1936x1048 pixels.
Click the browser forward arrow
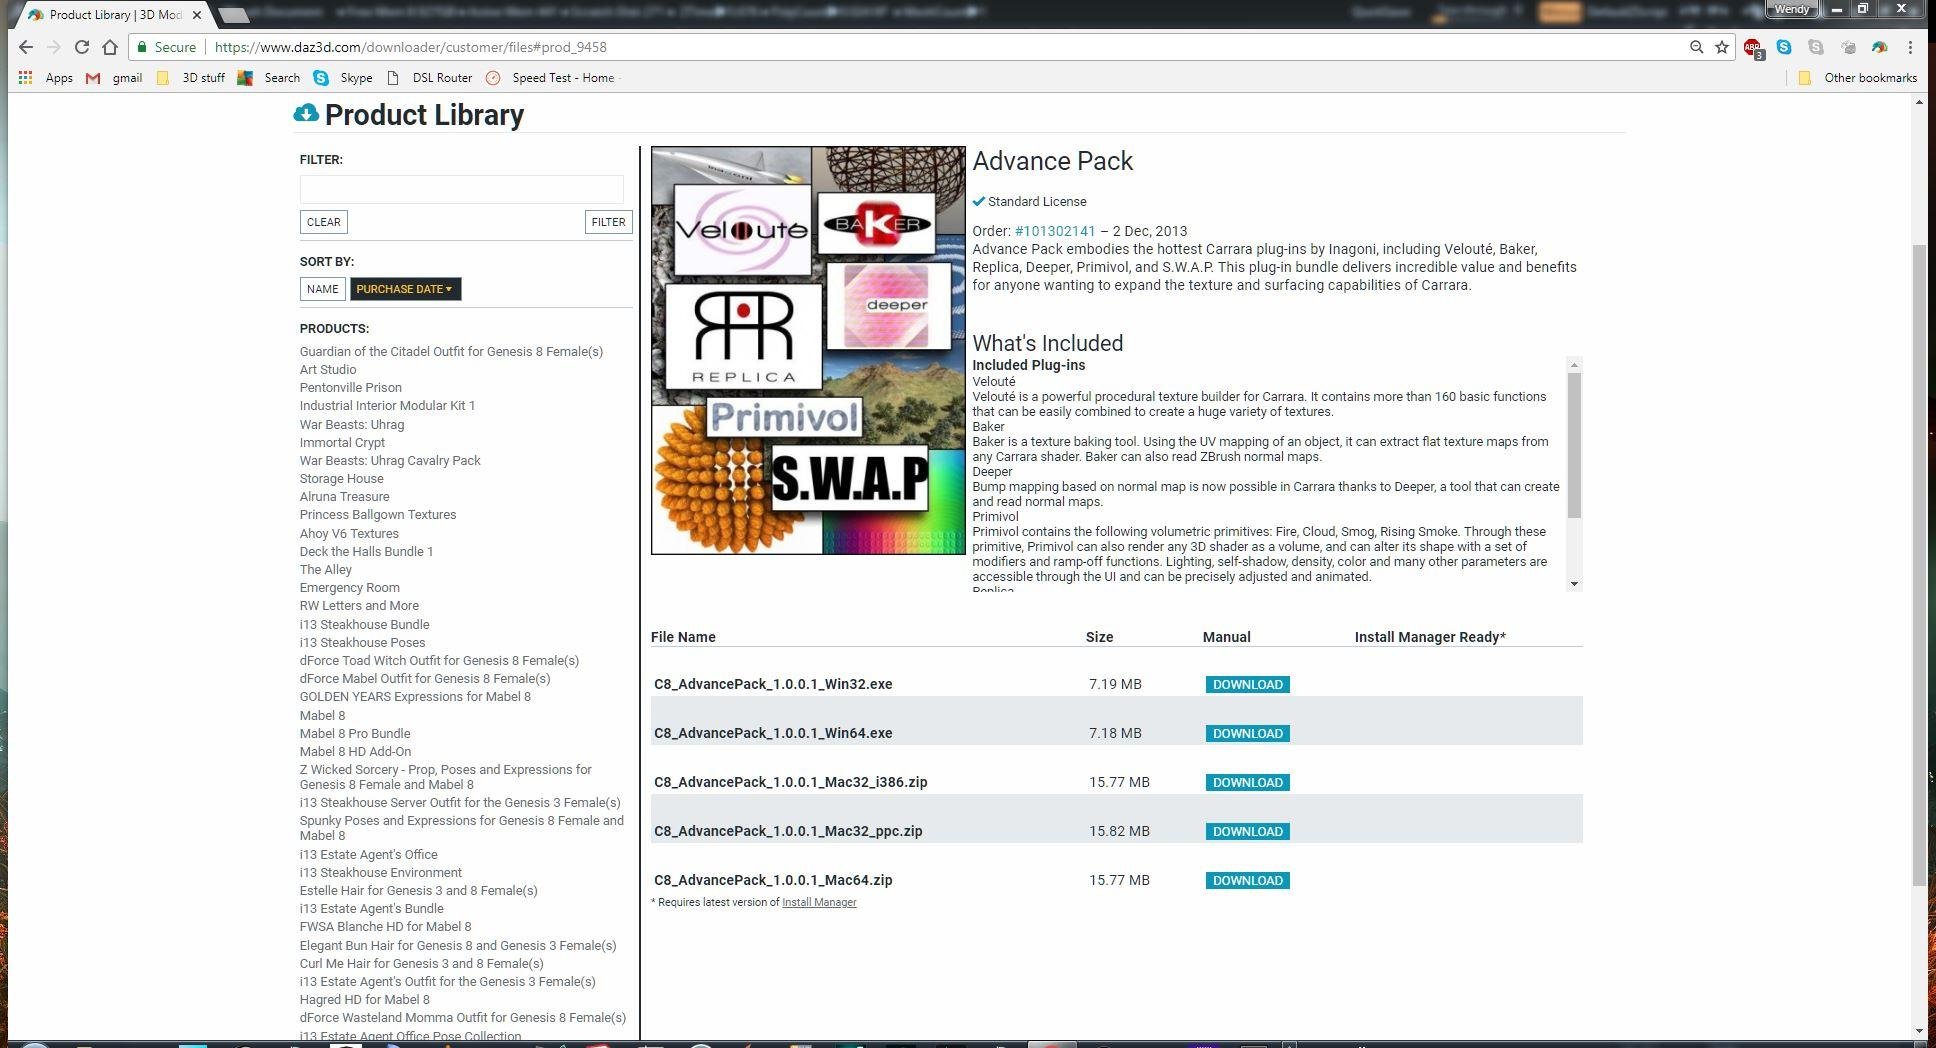(54, 47)
